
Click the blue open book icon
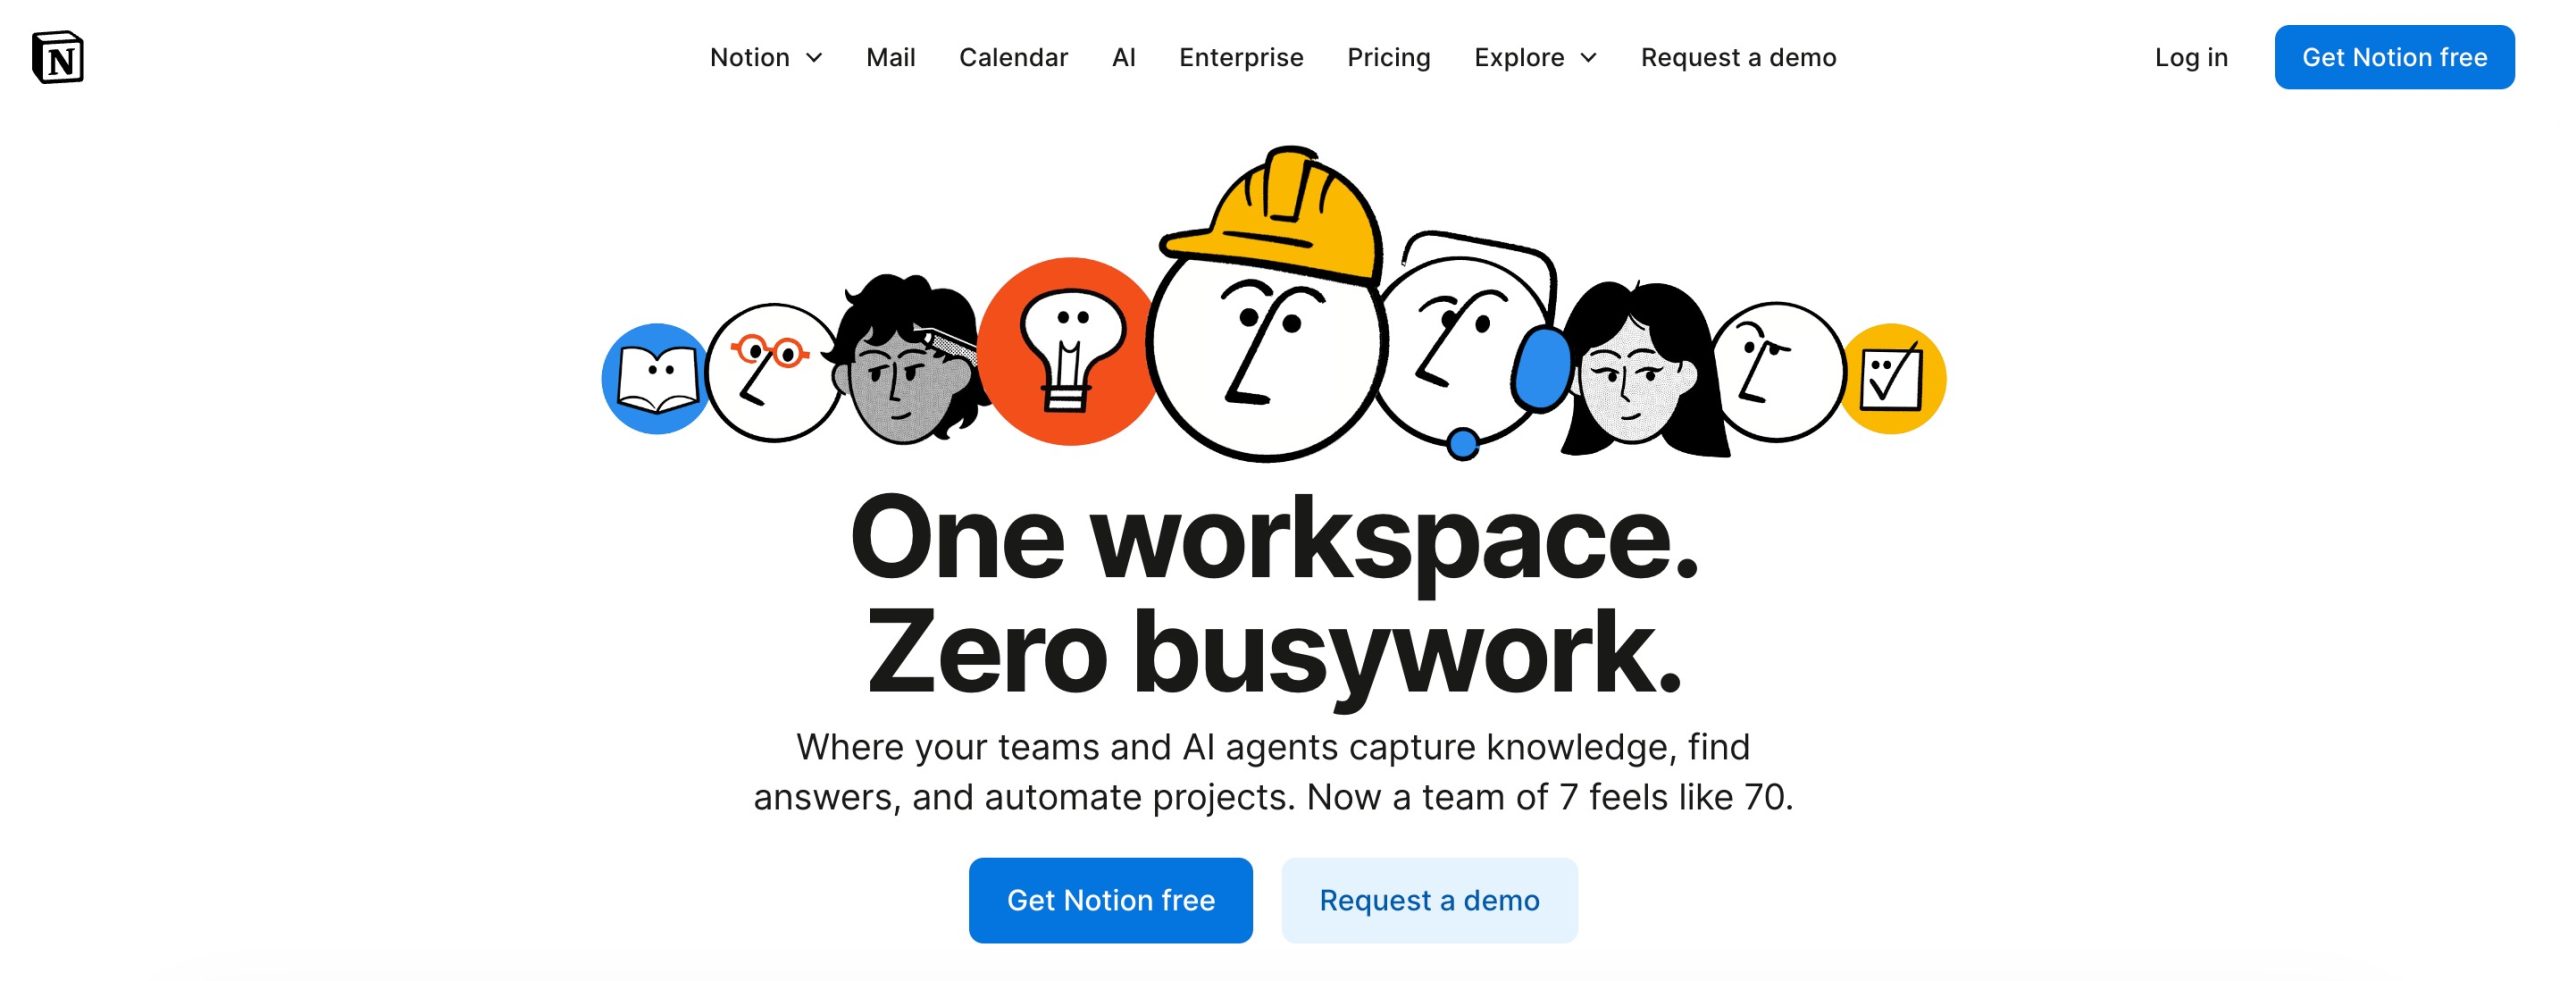pos(655,379)
